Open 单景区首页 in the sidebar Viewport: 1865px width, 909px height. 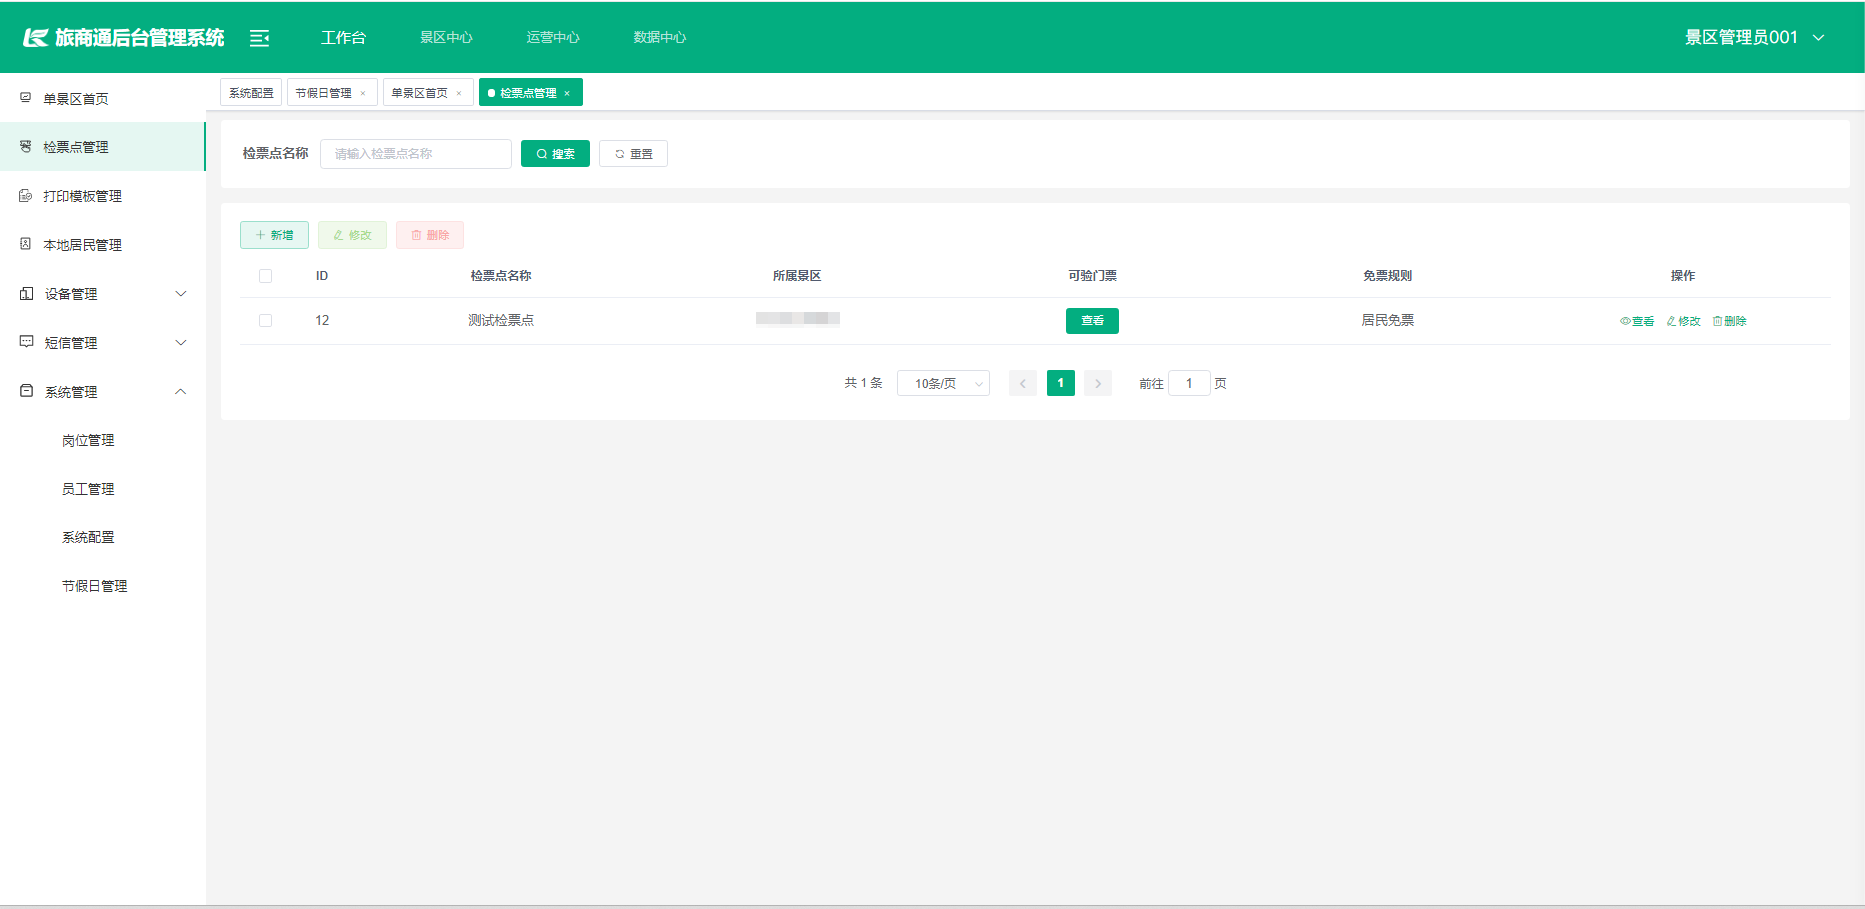(102, 98)
